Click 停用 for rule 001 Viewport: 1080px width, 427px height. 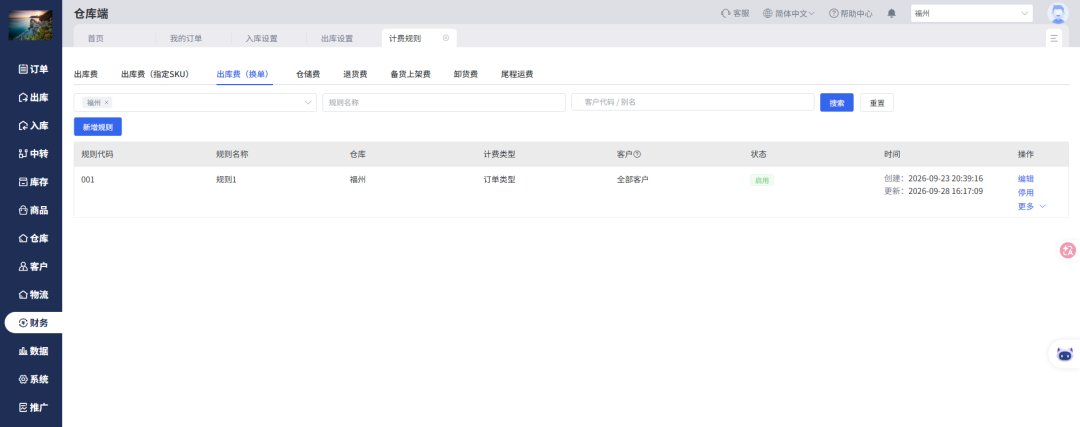point(1026,193)
